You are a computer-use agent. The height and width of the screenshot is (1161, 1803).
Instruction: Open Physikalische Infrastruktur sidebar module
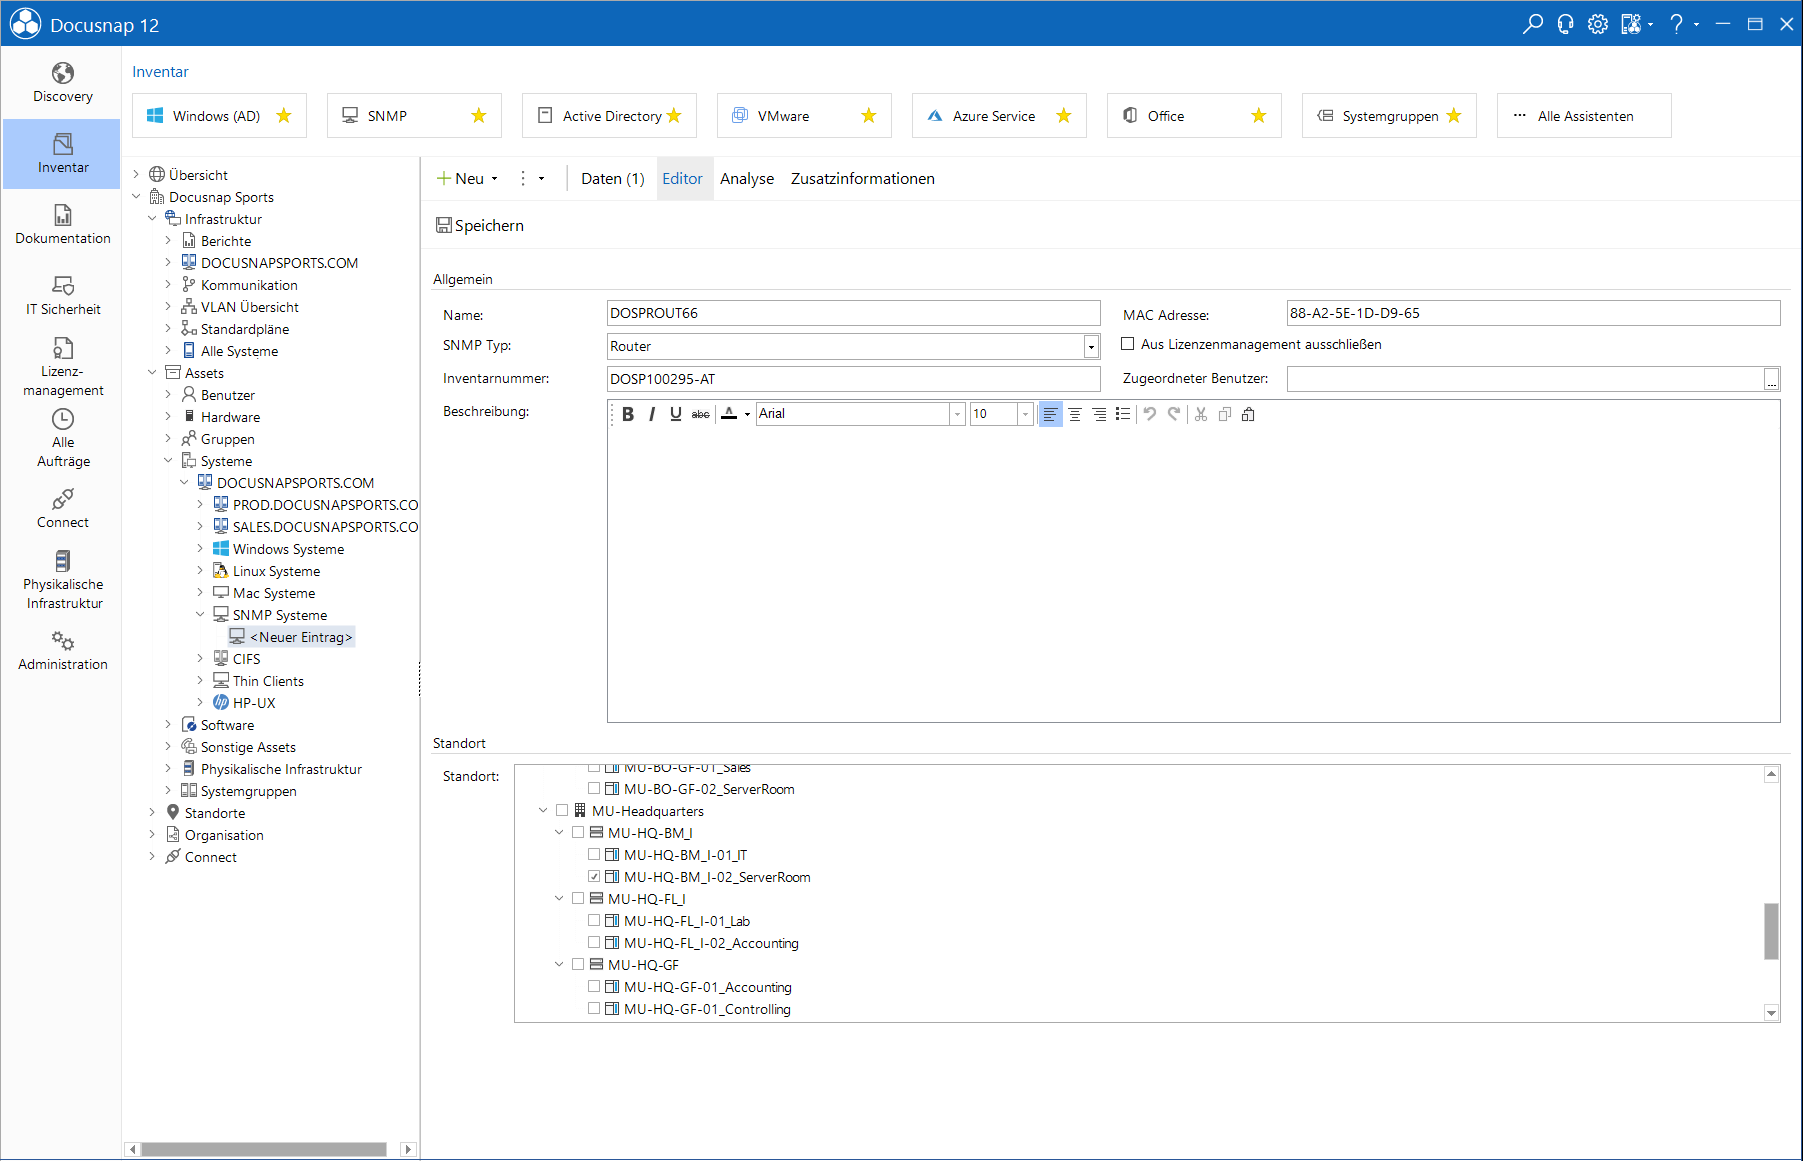click(62, 580)
